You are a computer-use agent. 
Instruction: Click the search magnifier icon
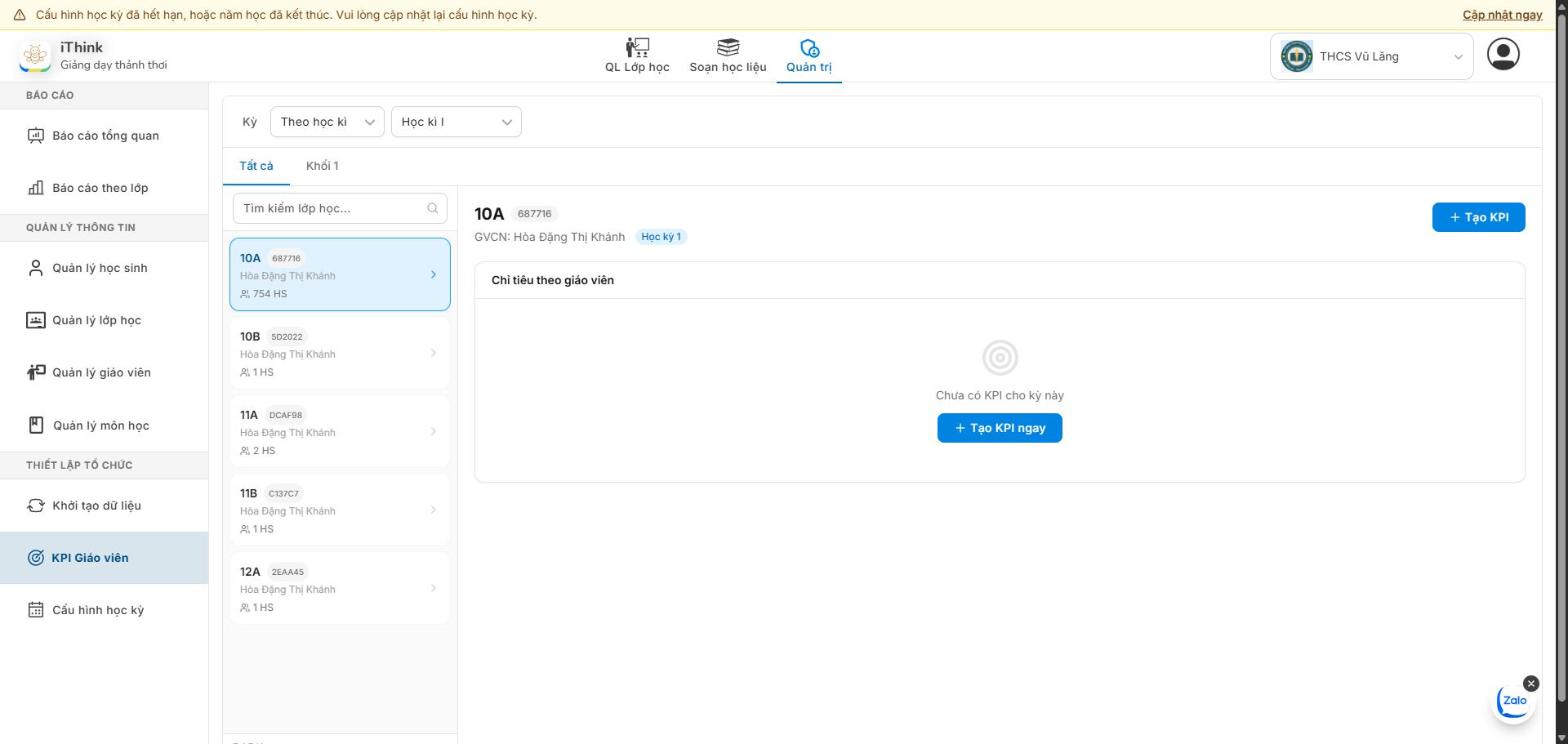pos(433,208)
